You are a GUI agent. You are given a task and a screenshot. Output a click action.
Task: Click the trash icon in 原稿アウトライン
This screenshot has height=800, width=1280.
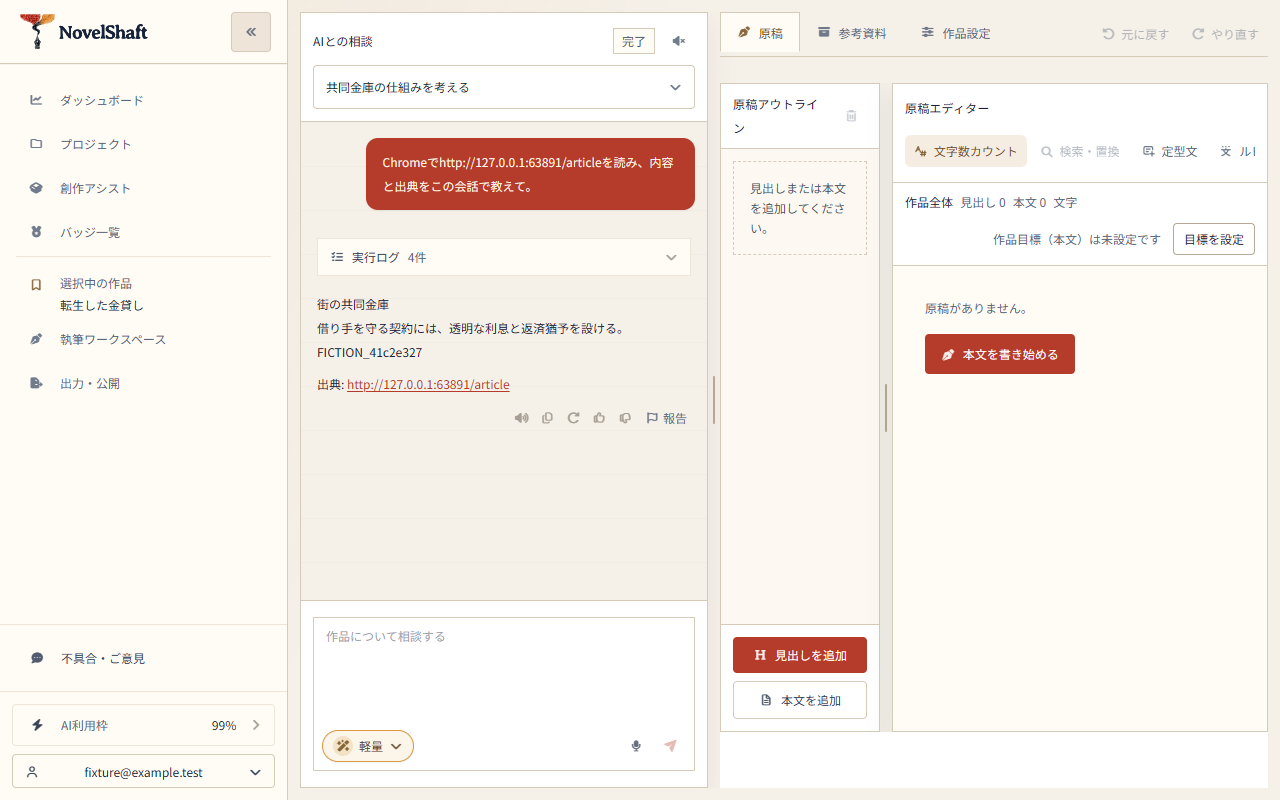point(851,116)
